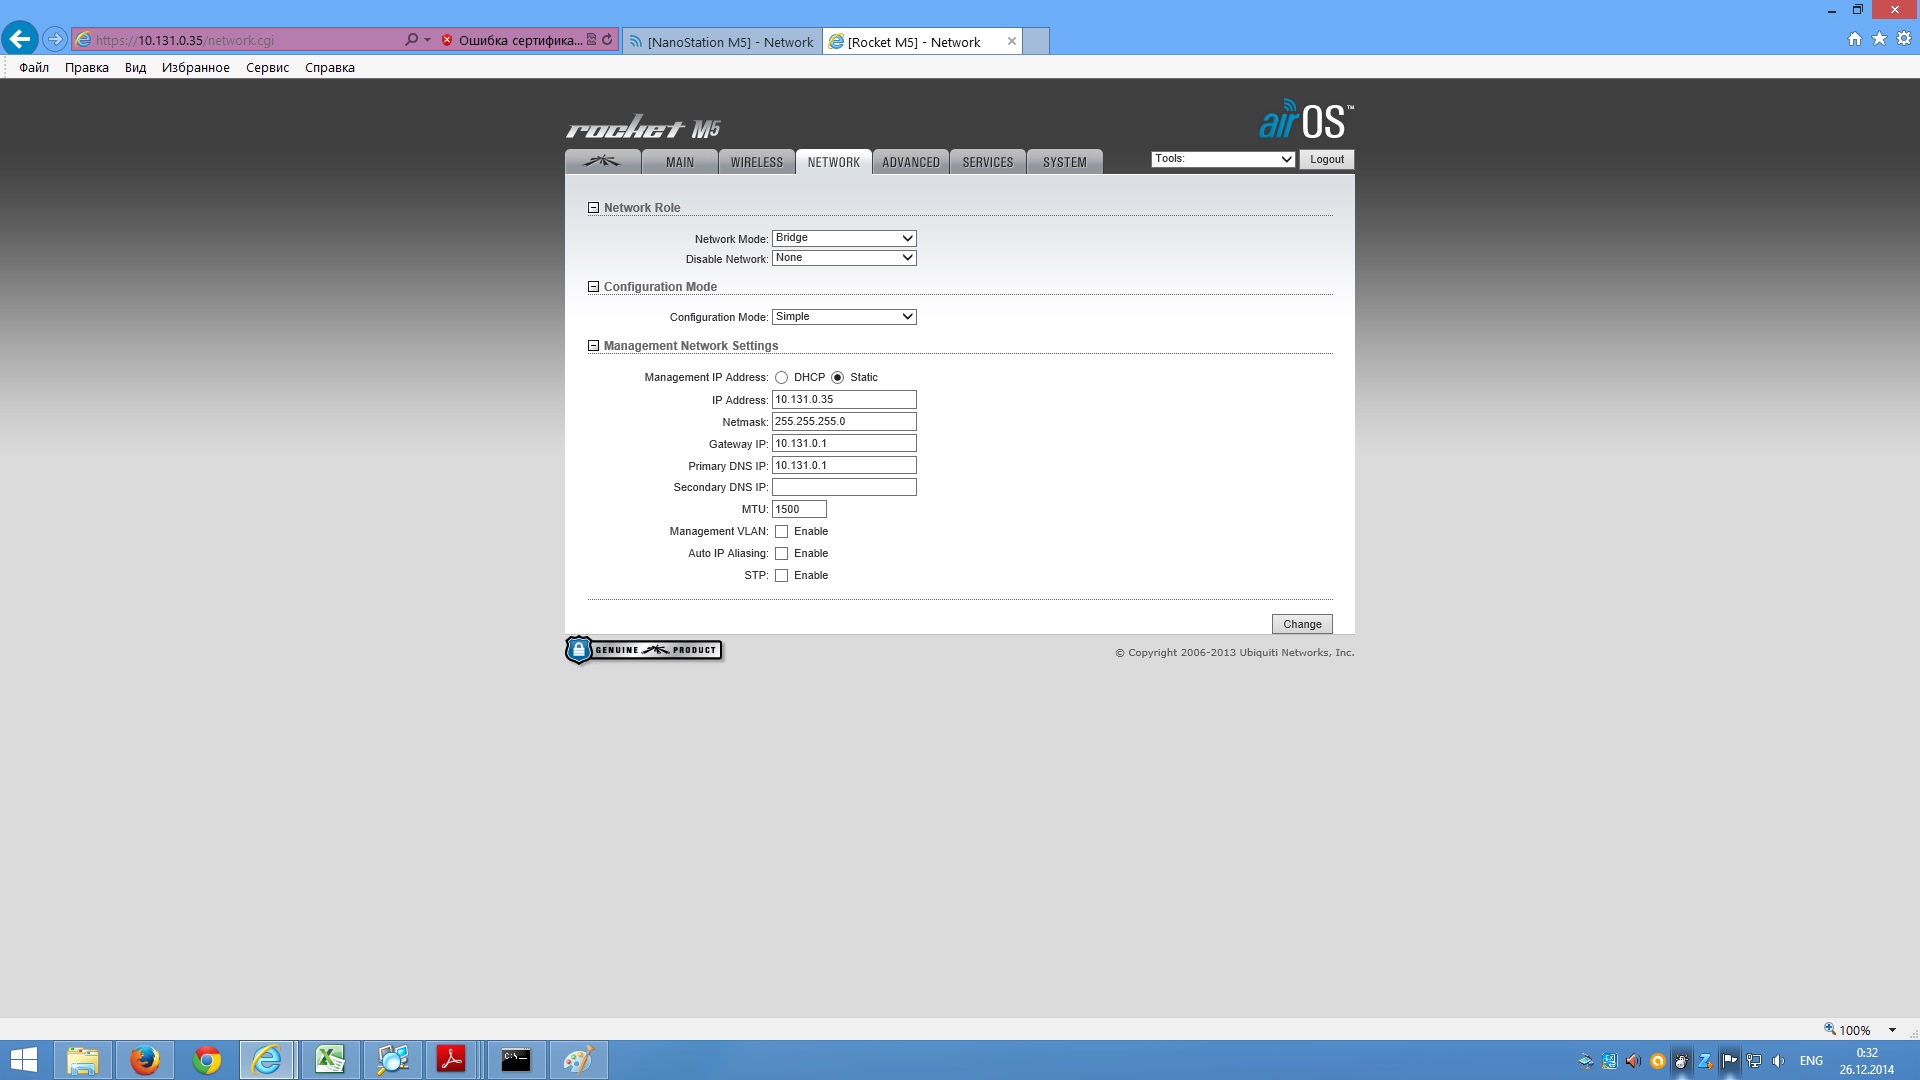Click the Windows Start button

coord(23,1060)
